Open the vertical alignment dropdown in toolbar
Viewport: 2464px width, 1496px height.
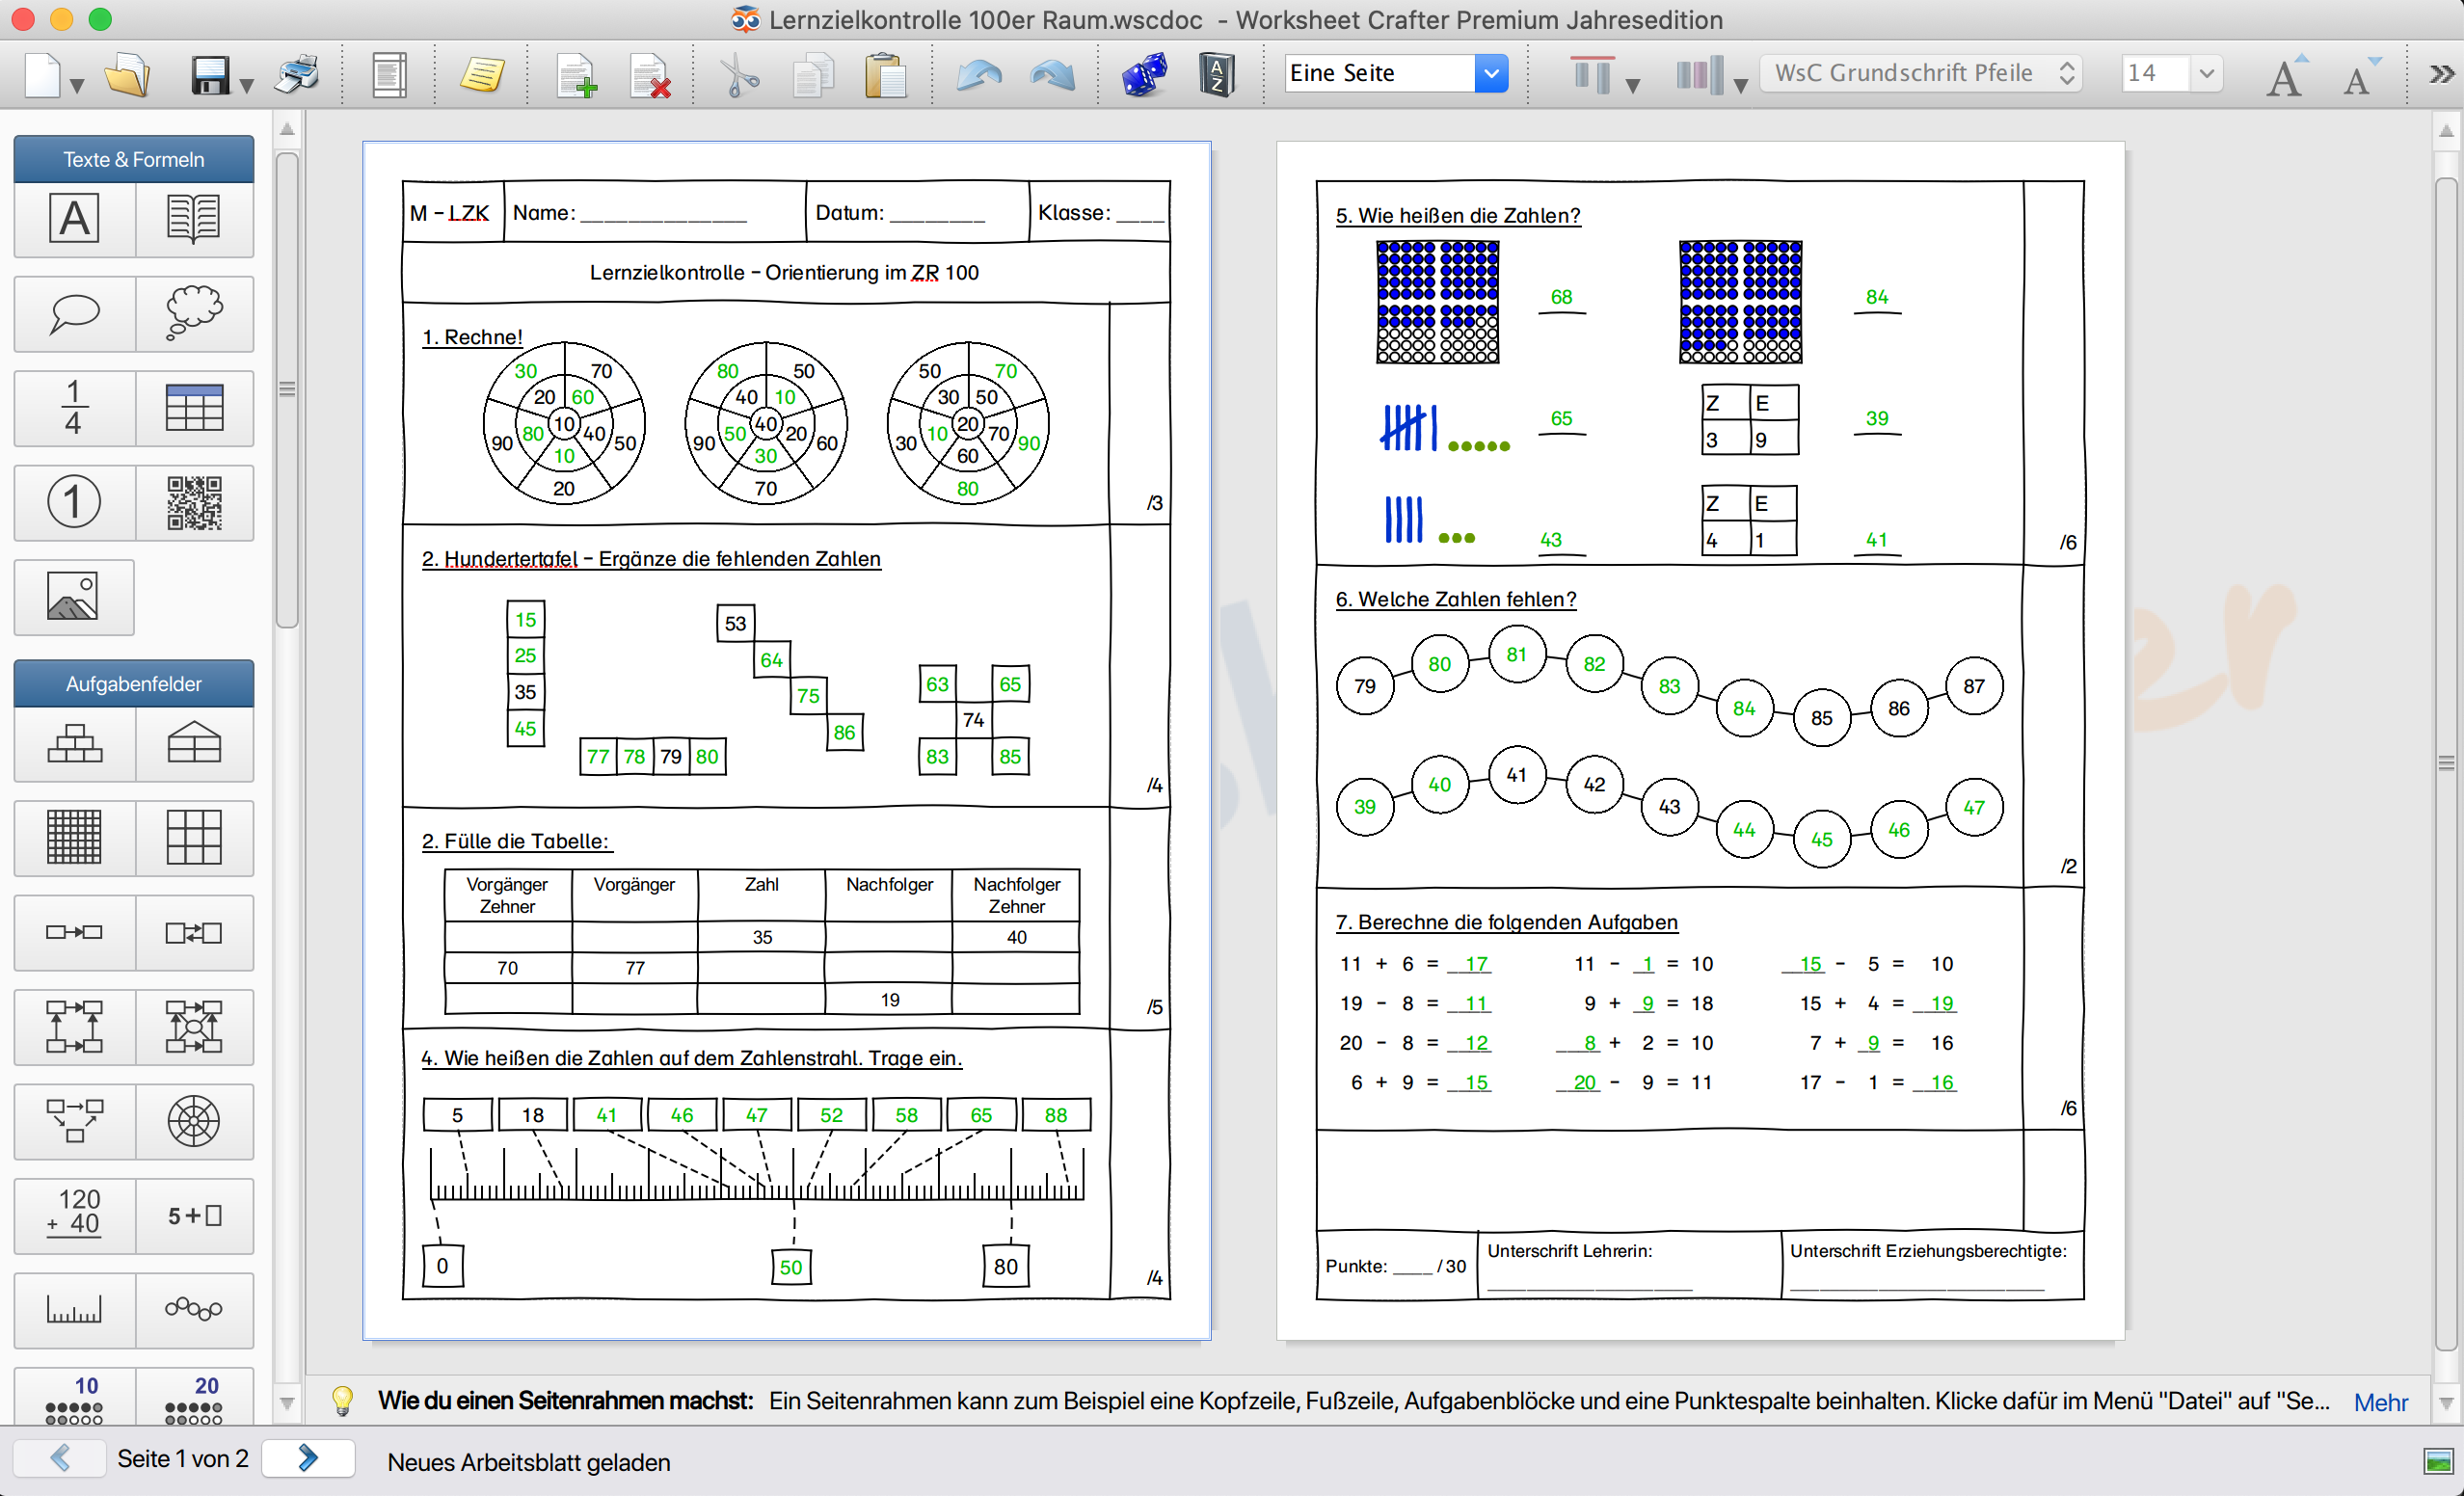tap(1633, 86)
